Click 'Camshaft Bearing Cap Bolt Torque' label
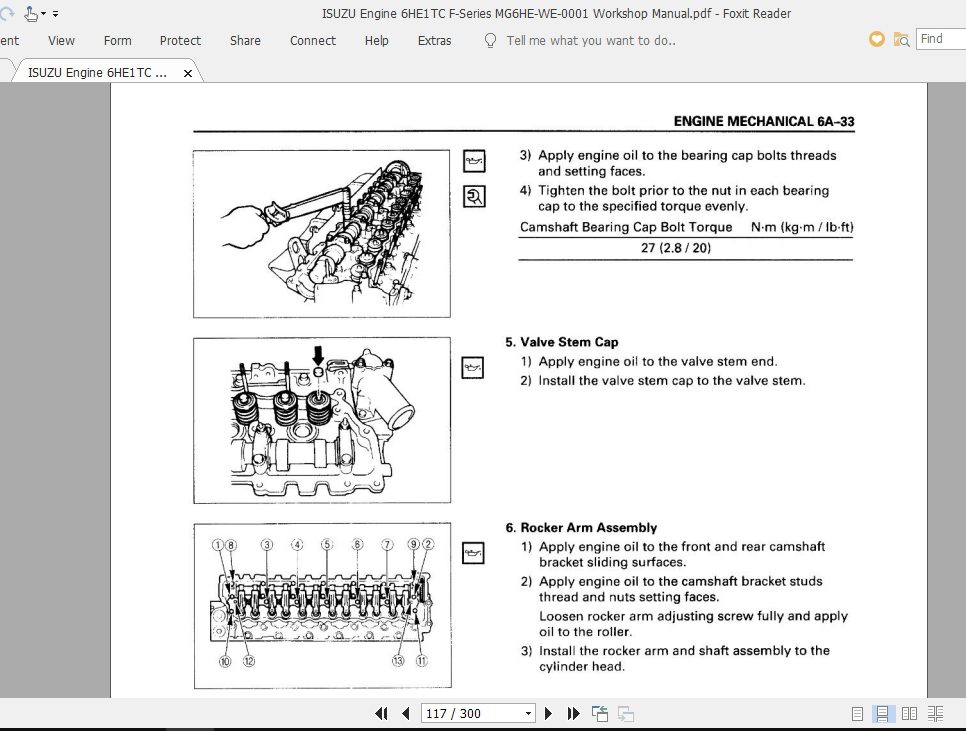The height and width of the screenshot is (731, 966). click(626, 227)
